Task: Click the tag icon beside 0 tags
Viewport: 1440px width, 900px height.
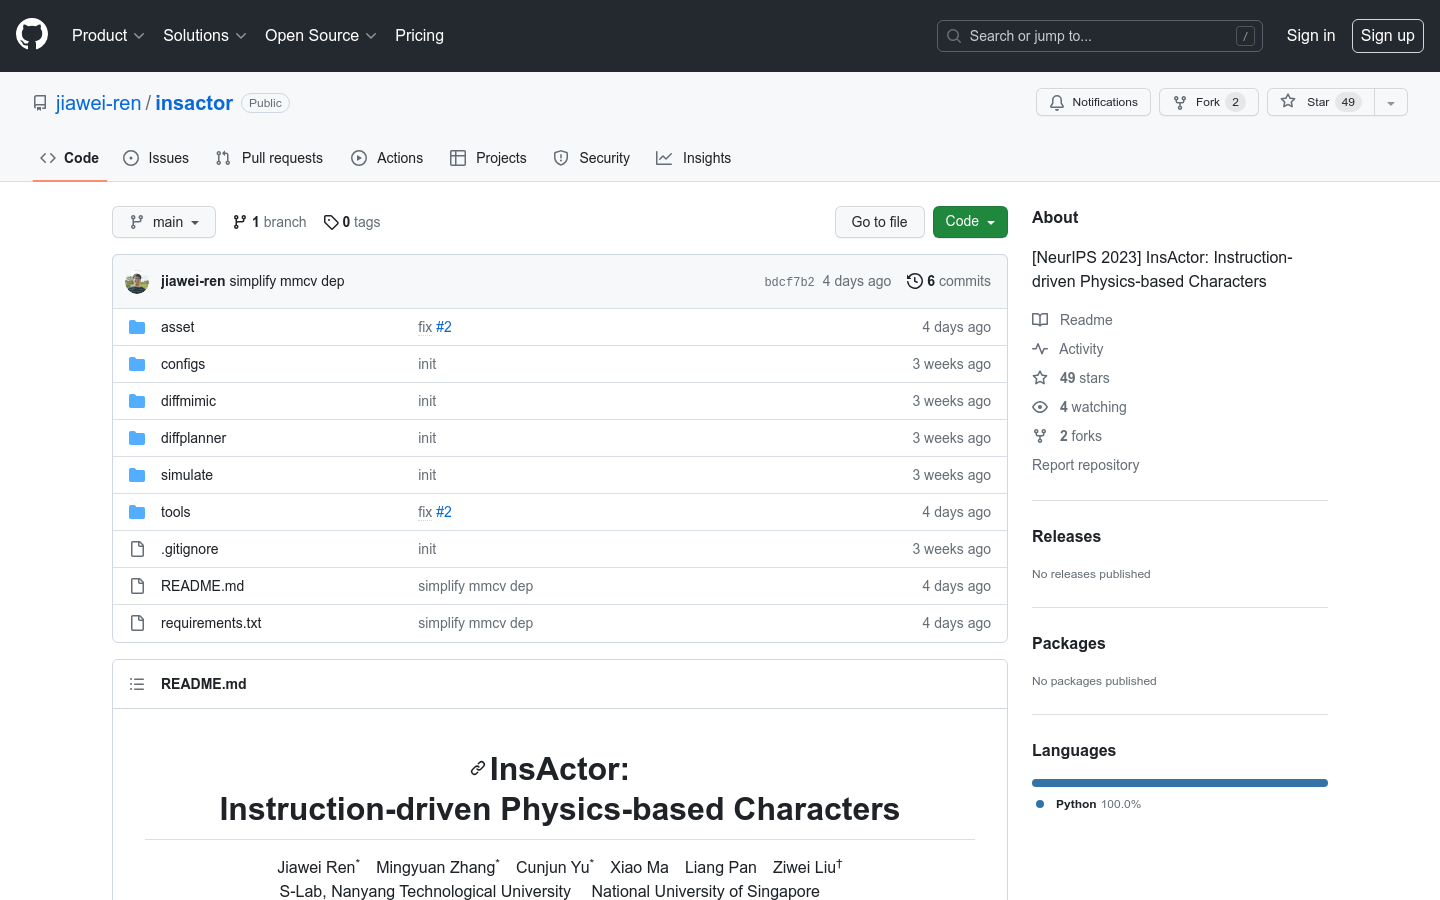Action: [x=331, y=222]
